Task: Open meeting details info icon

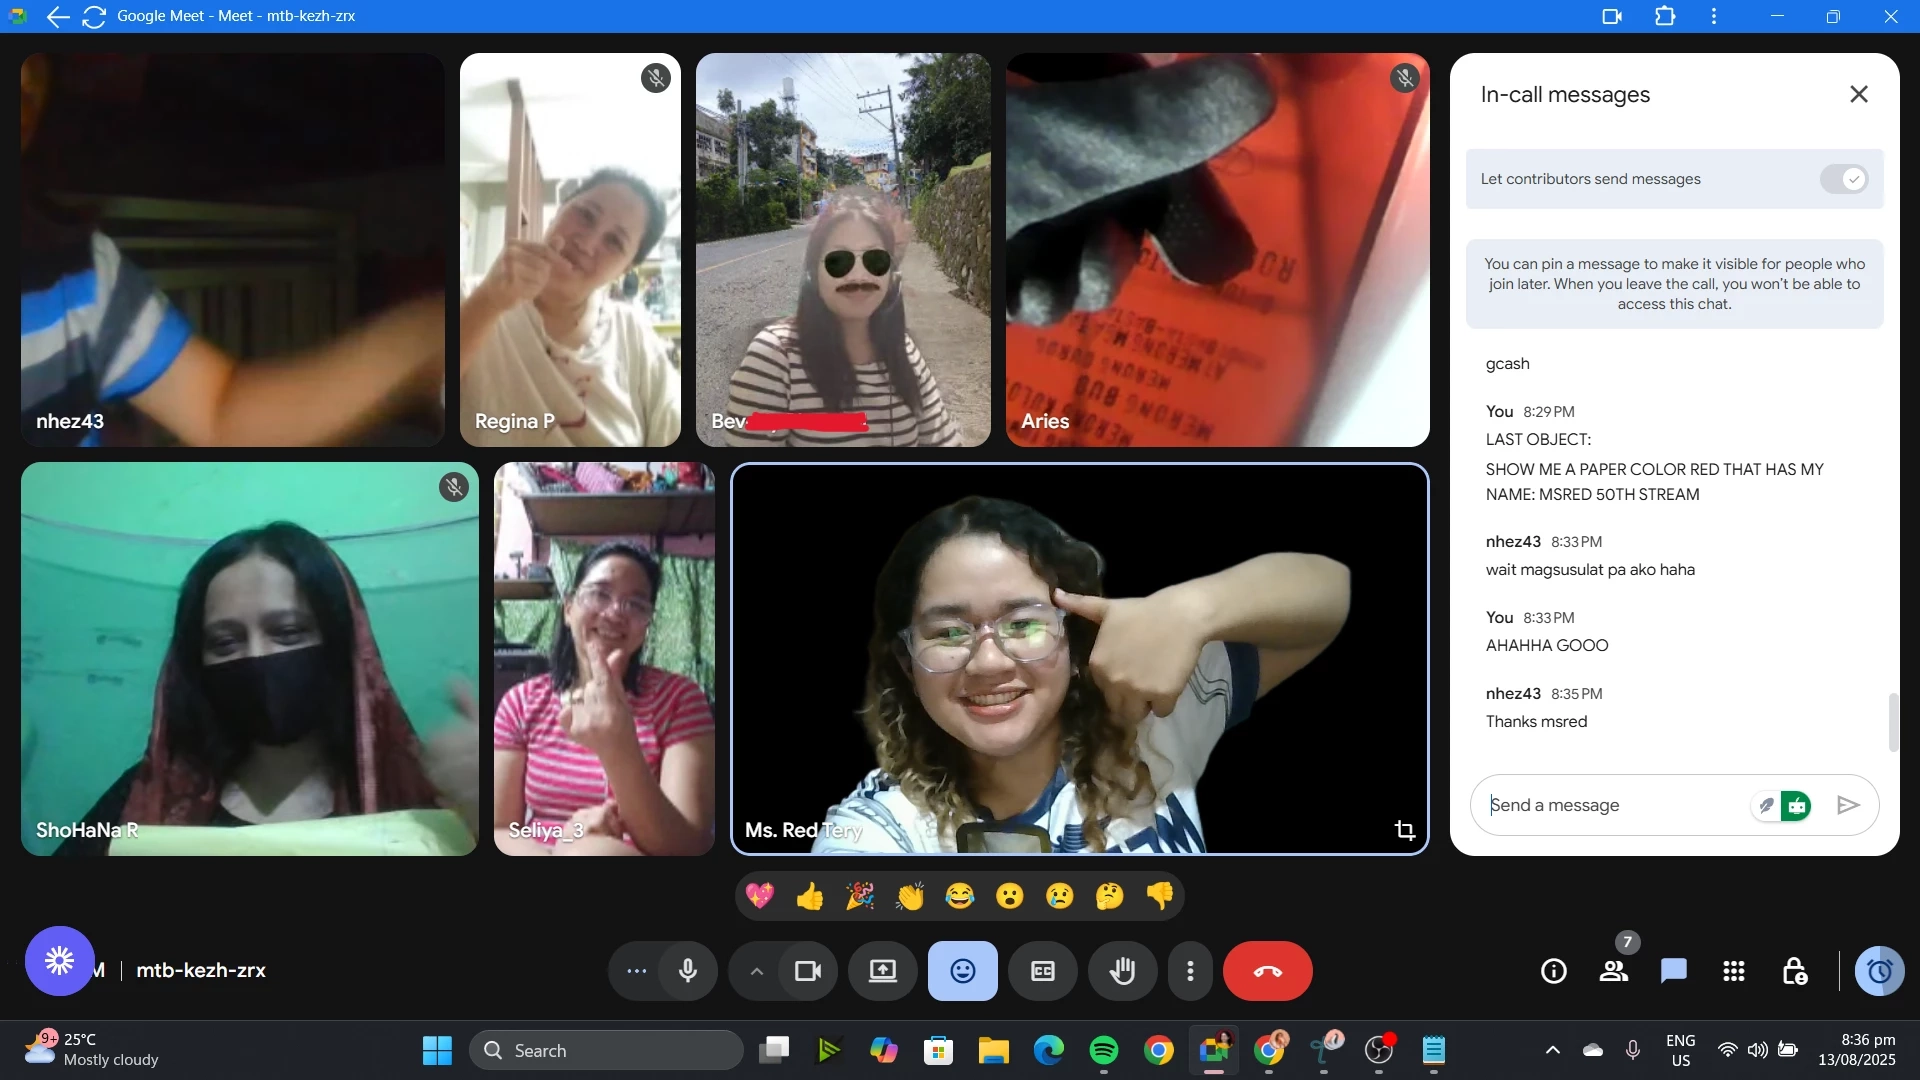Action: (x=1554, y=971)
